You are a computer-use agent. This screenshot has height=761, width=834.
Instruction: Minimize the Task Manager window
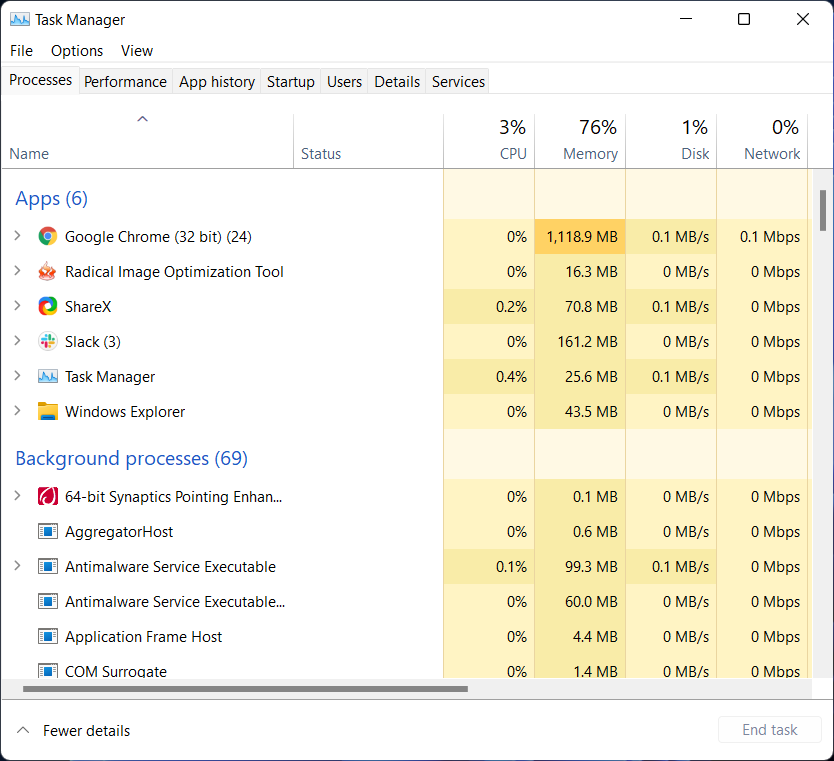(686, 19)
